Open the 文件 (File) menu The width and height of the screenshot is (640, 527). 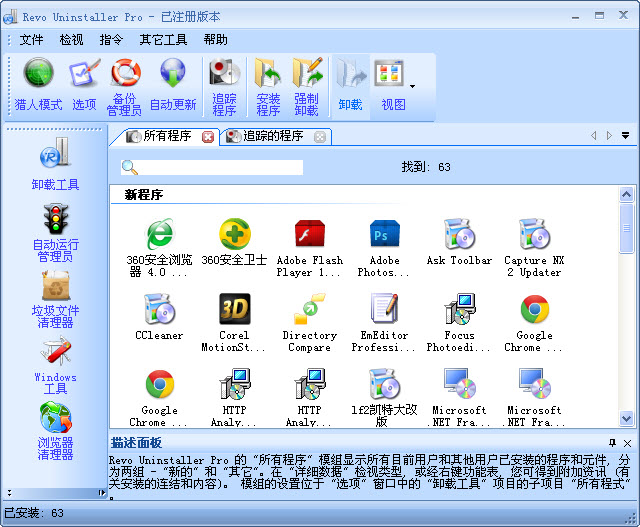click(32, 40)
